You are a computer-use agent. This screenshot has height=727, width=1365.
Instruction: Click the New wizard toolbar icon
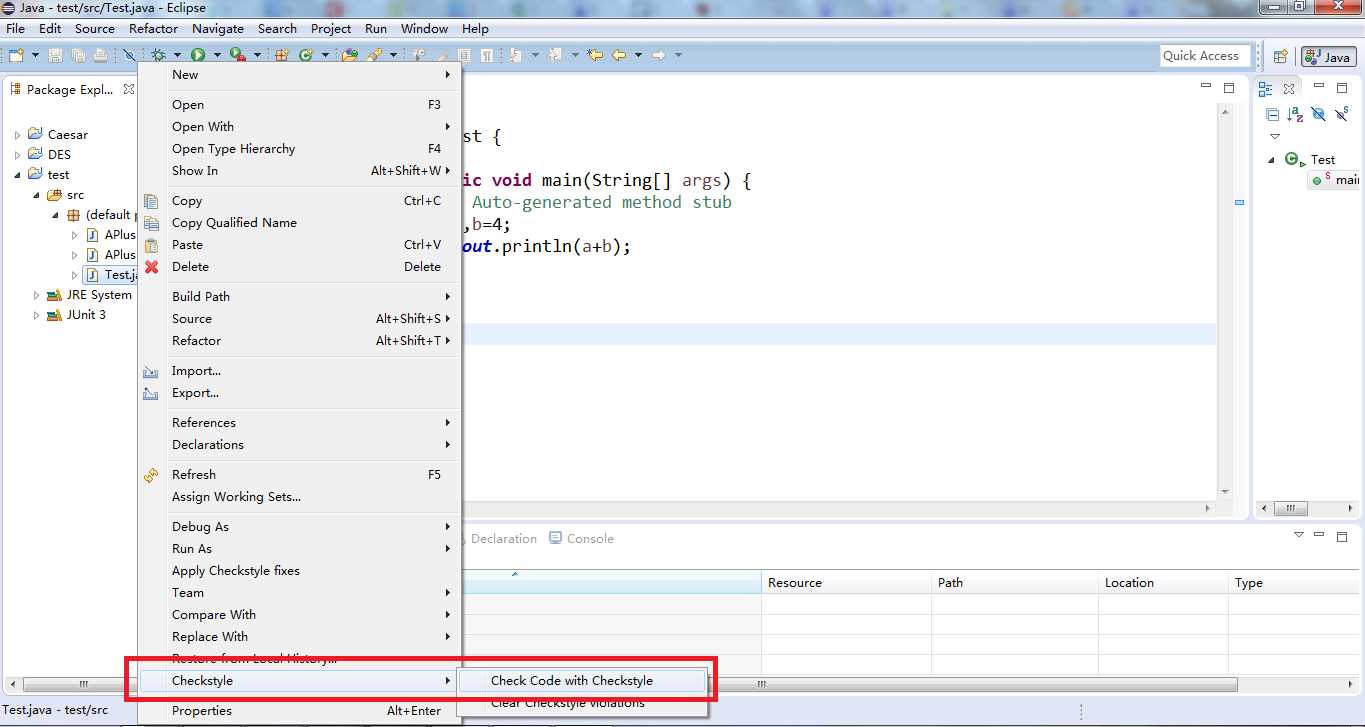pyautogui.click(x=16, y=55)
